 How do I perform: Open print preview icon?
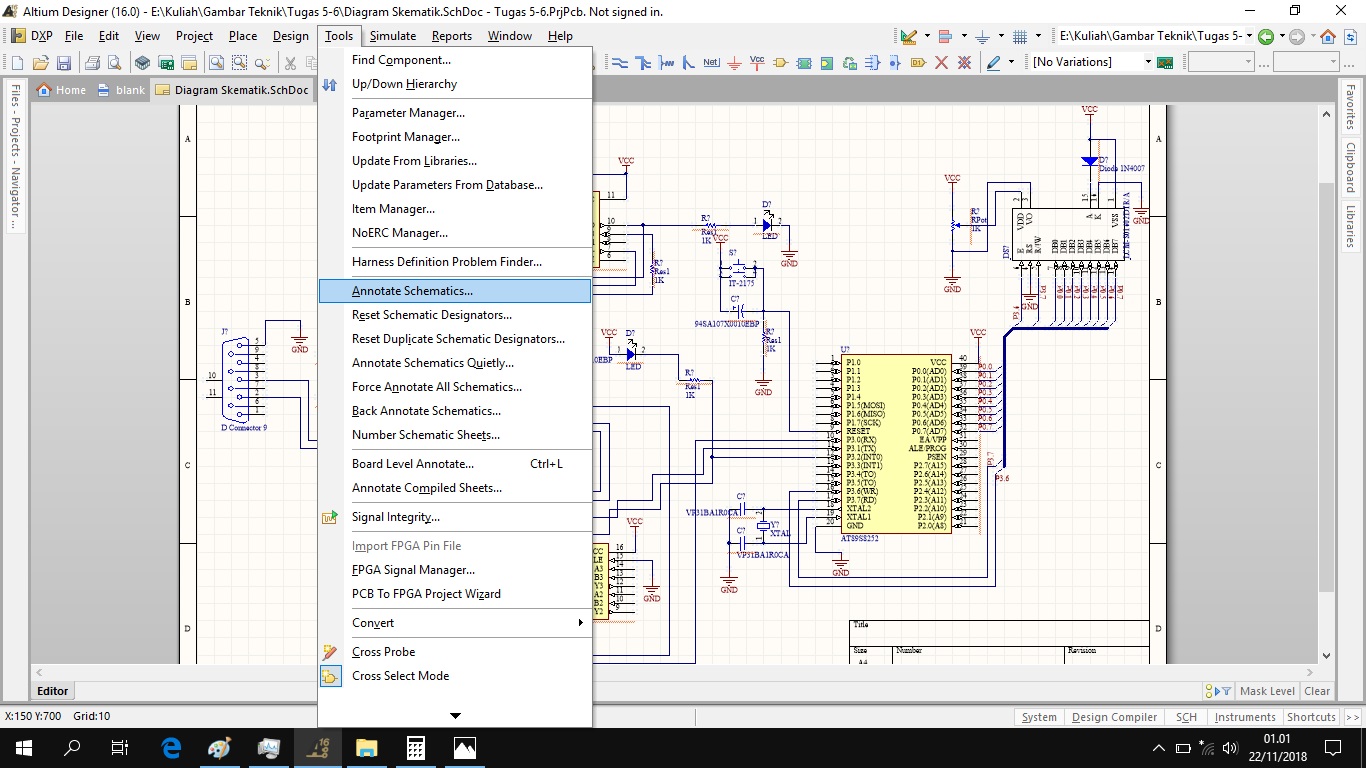pos(114,62)
